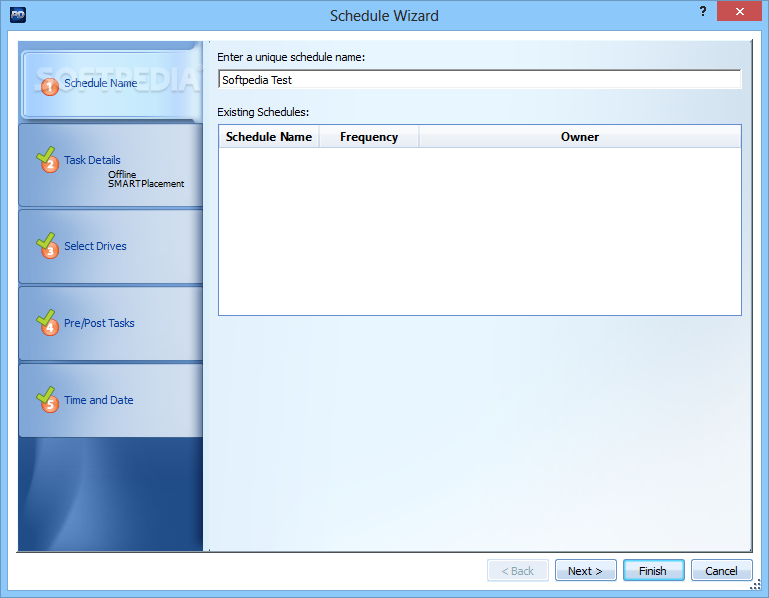Click the Offline SMARTPlacement text
Screen dimensions: 769x598
pos(146,179)
